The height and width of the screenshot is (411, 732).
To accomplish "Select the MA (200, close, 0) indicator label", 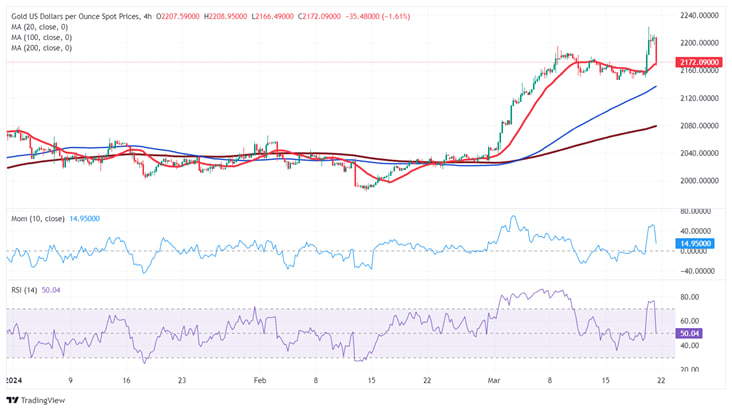I will [42, 48].
